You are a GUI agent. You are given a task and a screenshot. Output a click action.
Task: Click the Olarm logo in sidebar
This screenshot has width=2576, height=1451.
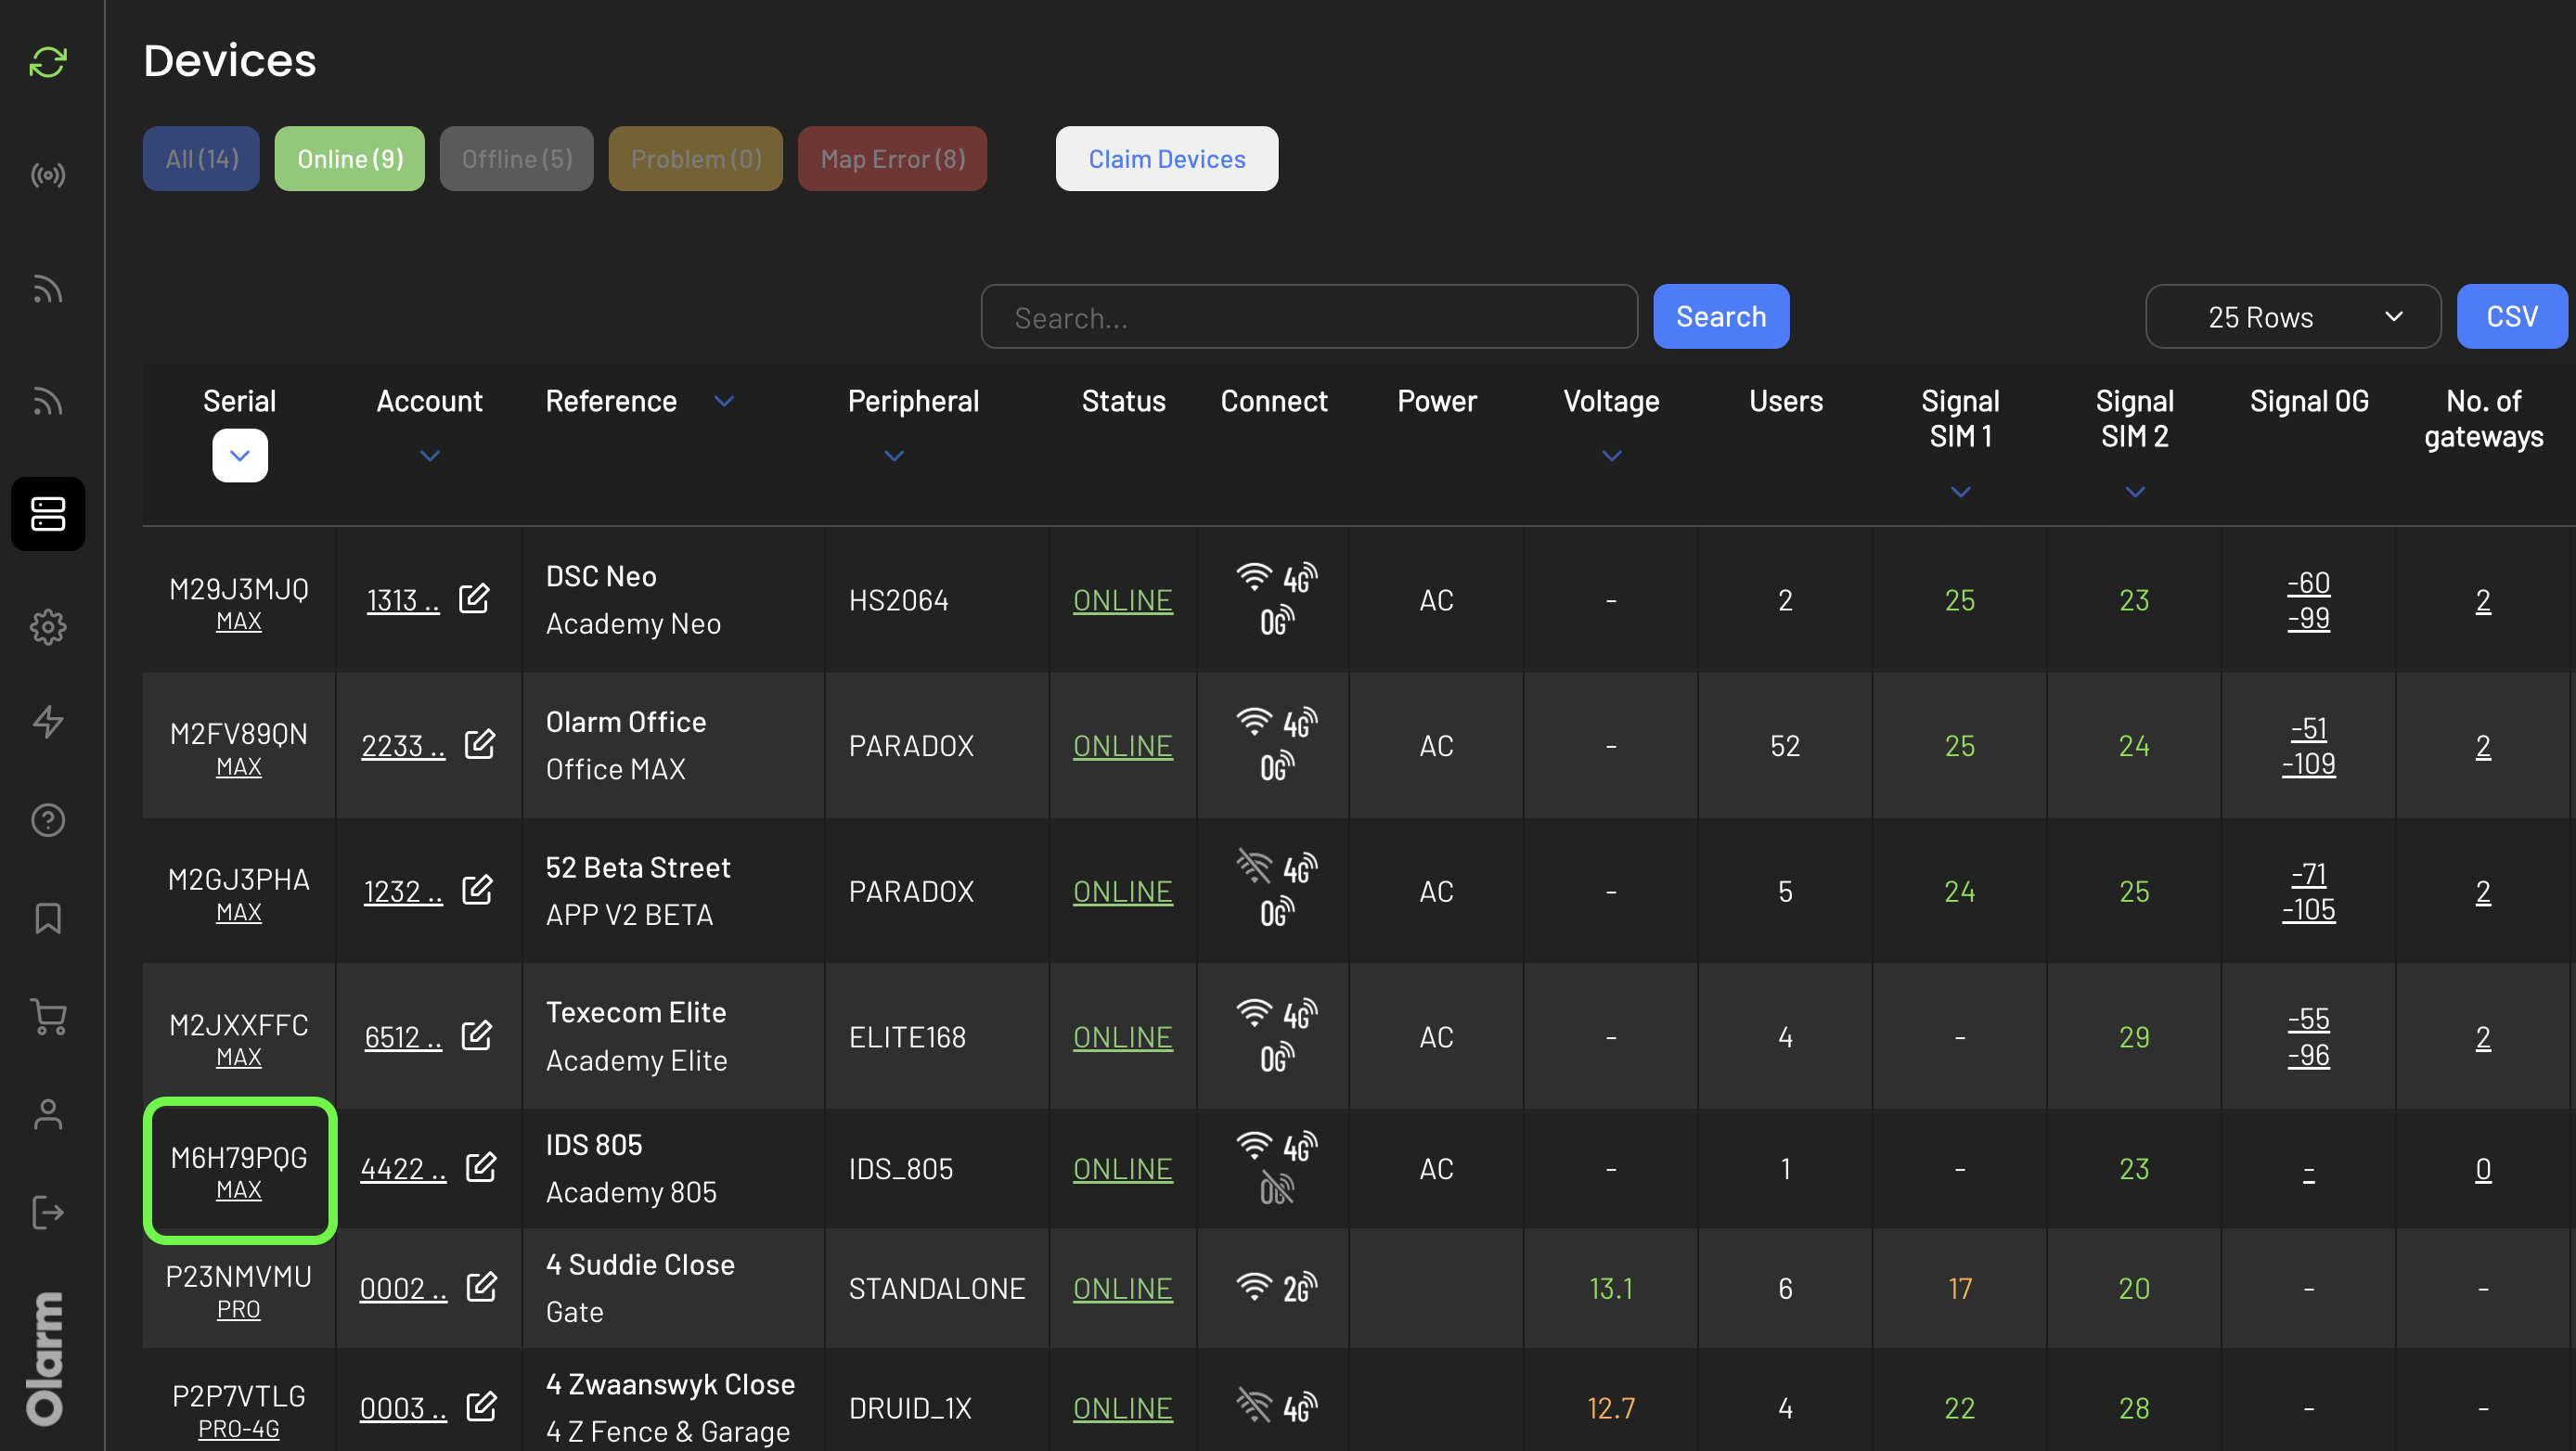[x=46, y=1358]
